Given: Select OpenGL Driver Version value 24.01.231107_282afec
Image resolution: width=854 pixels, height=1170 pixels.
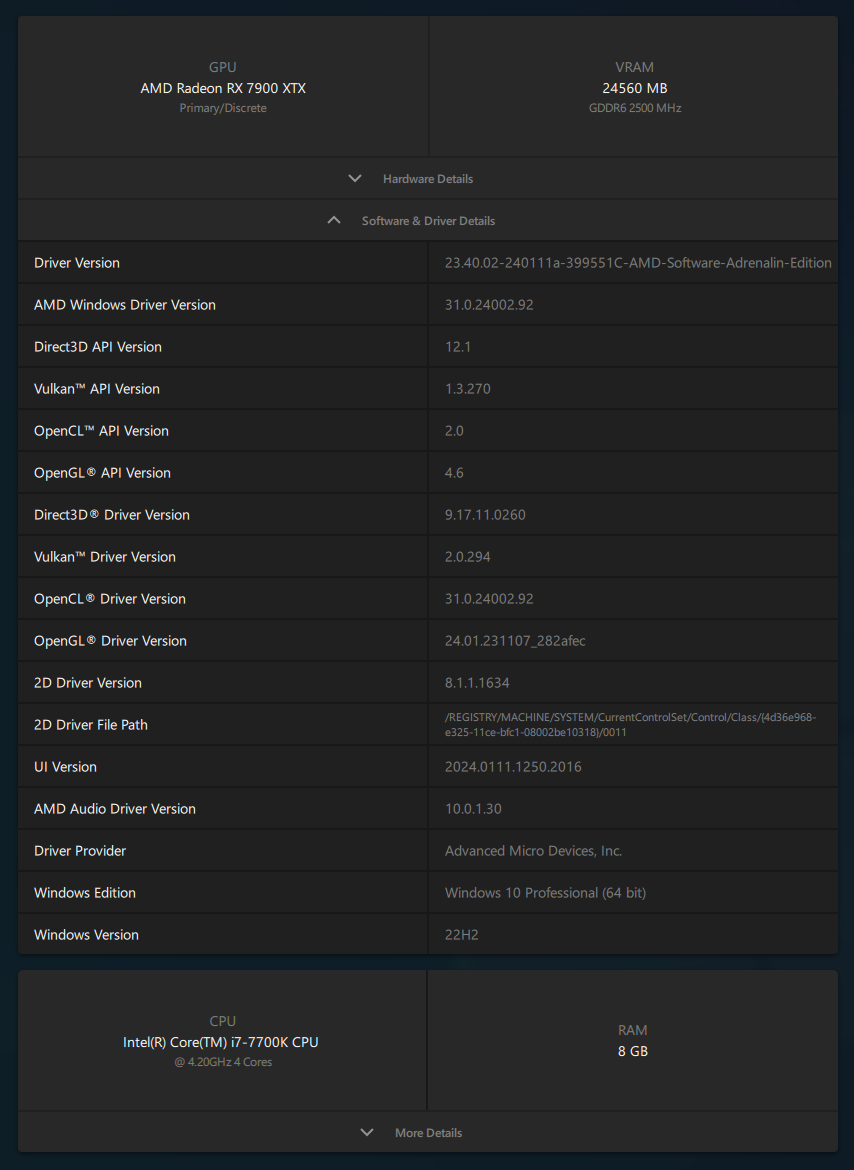Looking at the screenshot, I should point(515,641).
